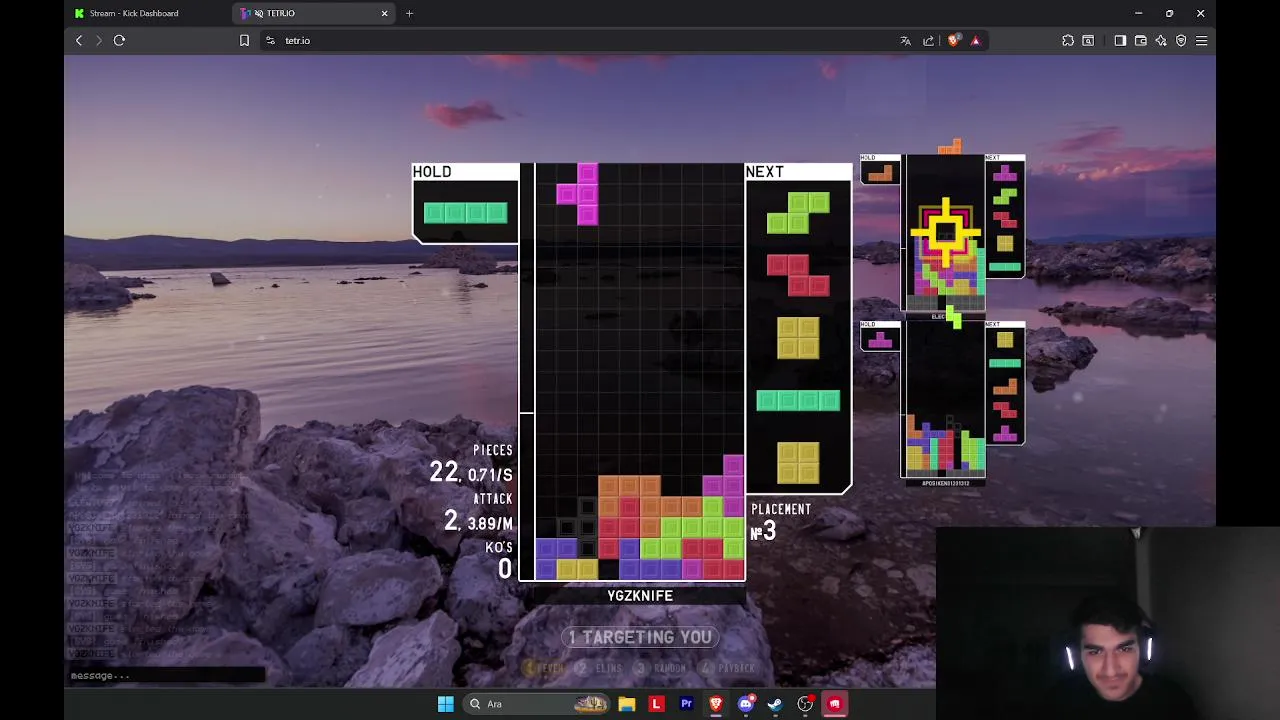Viewport: 1280px width, 720px height.
Task: Open the Riot client taskbar icon
Action: (834, 704)
